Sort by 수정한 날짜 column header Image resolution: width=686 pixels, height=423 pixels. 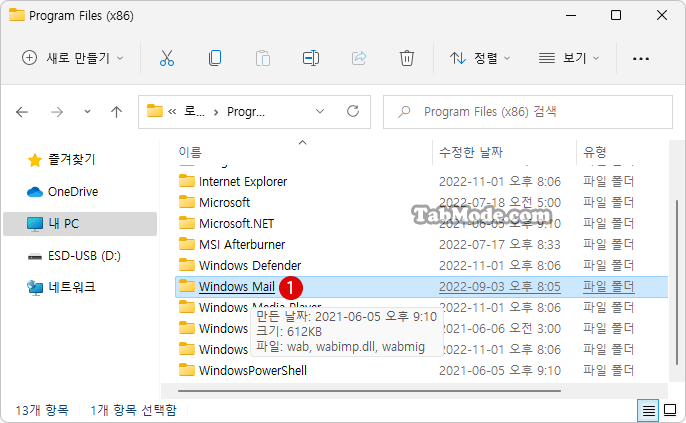point(471,152)
